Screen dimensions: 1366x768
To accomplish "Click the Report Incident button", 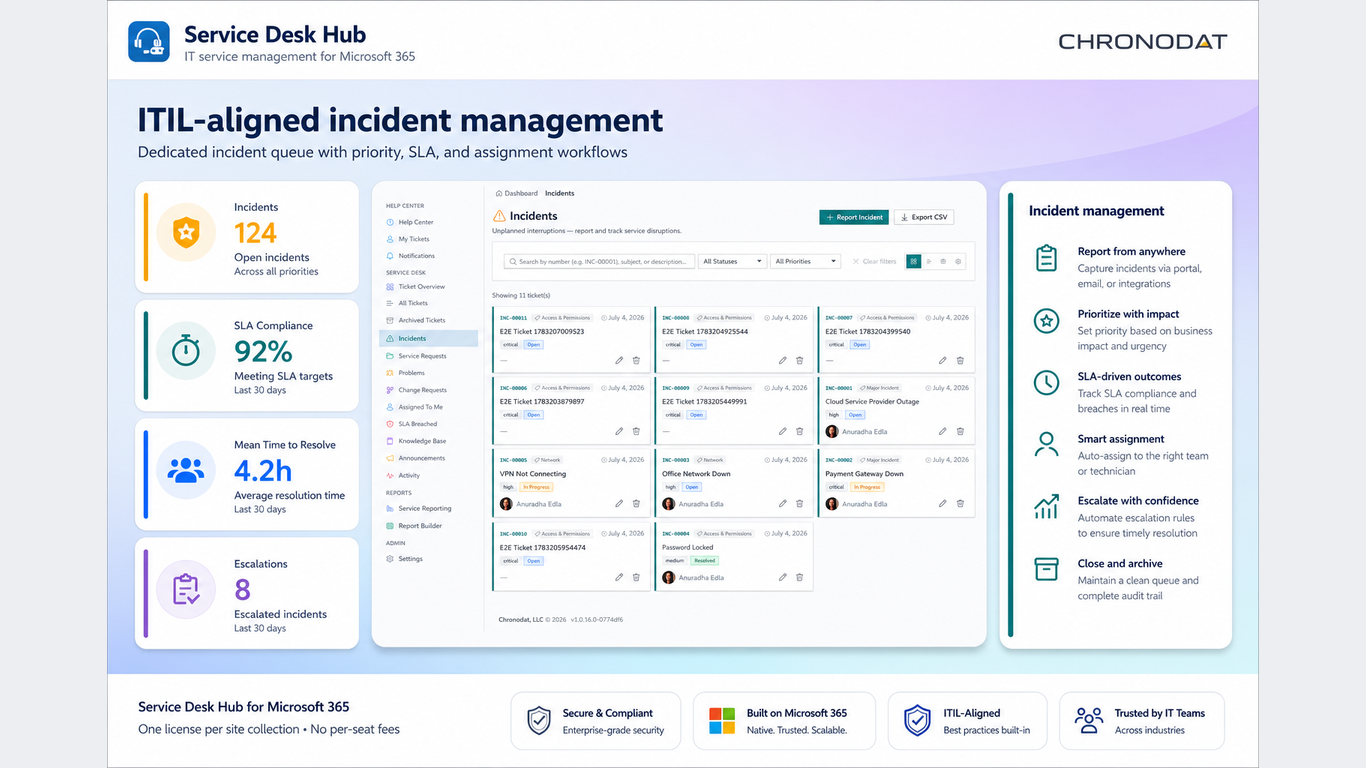I will pyautogui.click(x=854, y=217).
